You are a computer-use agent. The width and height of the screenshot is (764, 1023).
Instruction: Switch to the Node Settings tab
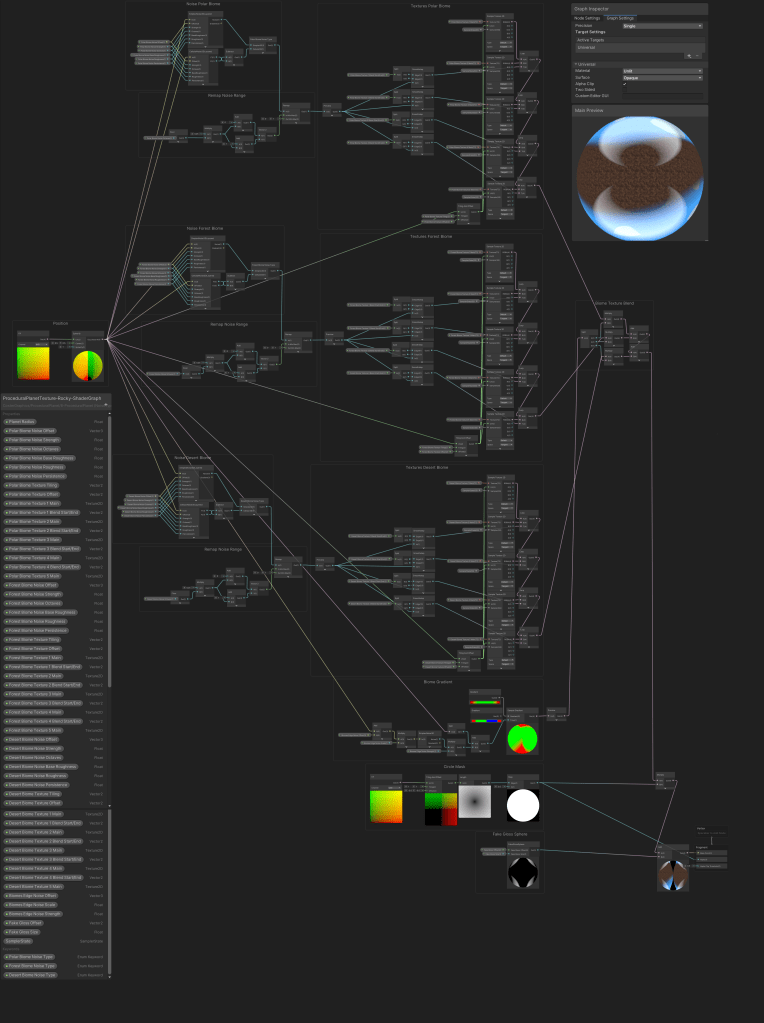pyautogui.click(x=587, y=18)
